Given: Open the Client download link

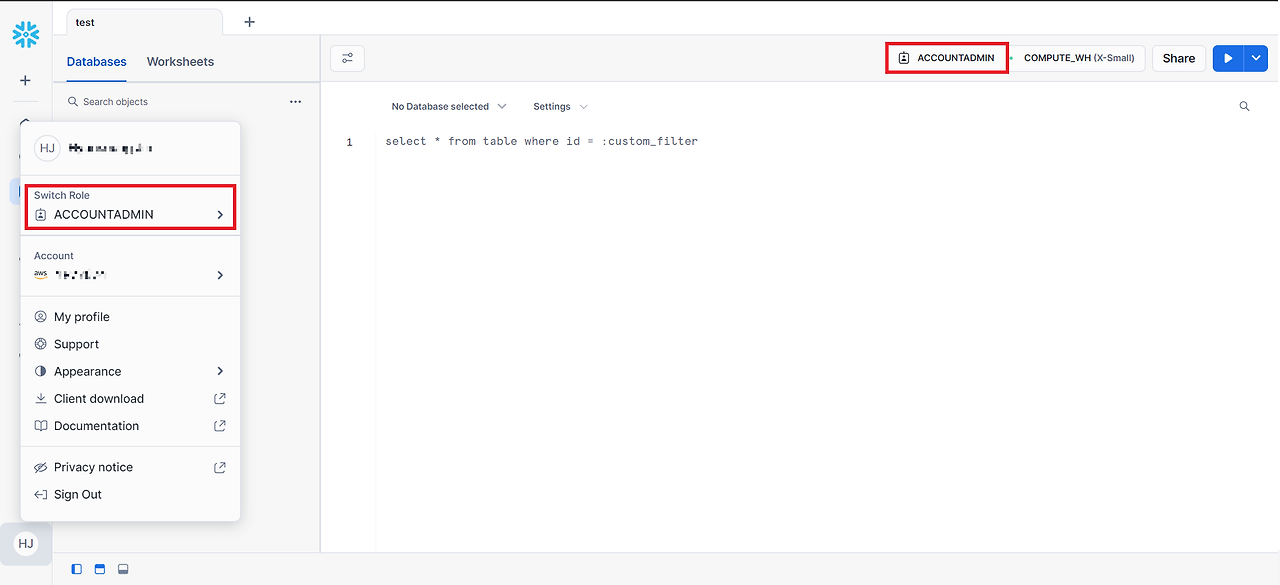Looking at the screenshot, I should 131,398.
